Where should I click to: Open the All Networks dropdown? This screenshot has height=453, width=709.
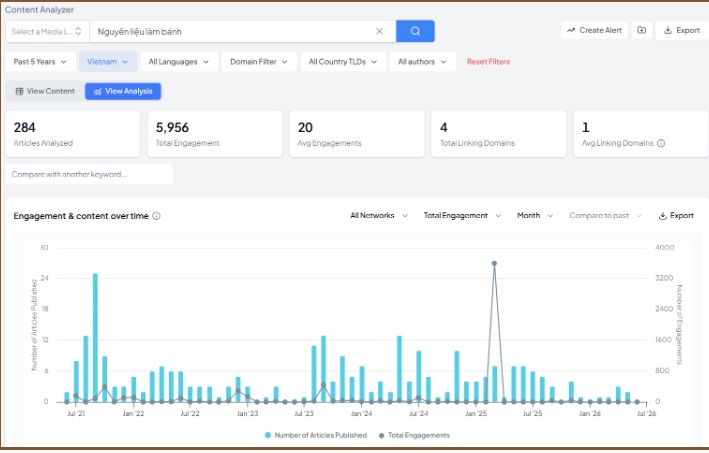[379, 216]
